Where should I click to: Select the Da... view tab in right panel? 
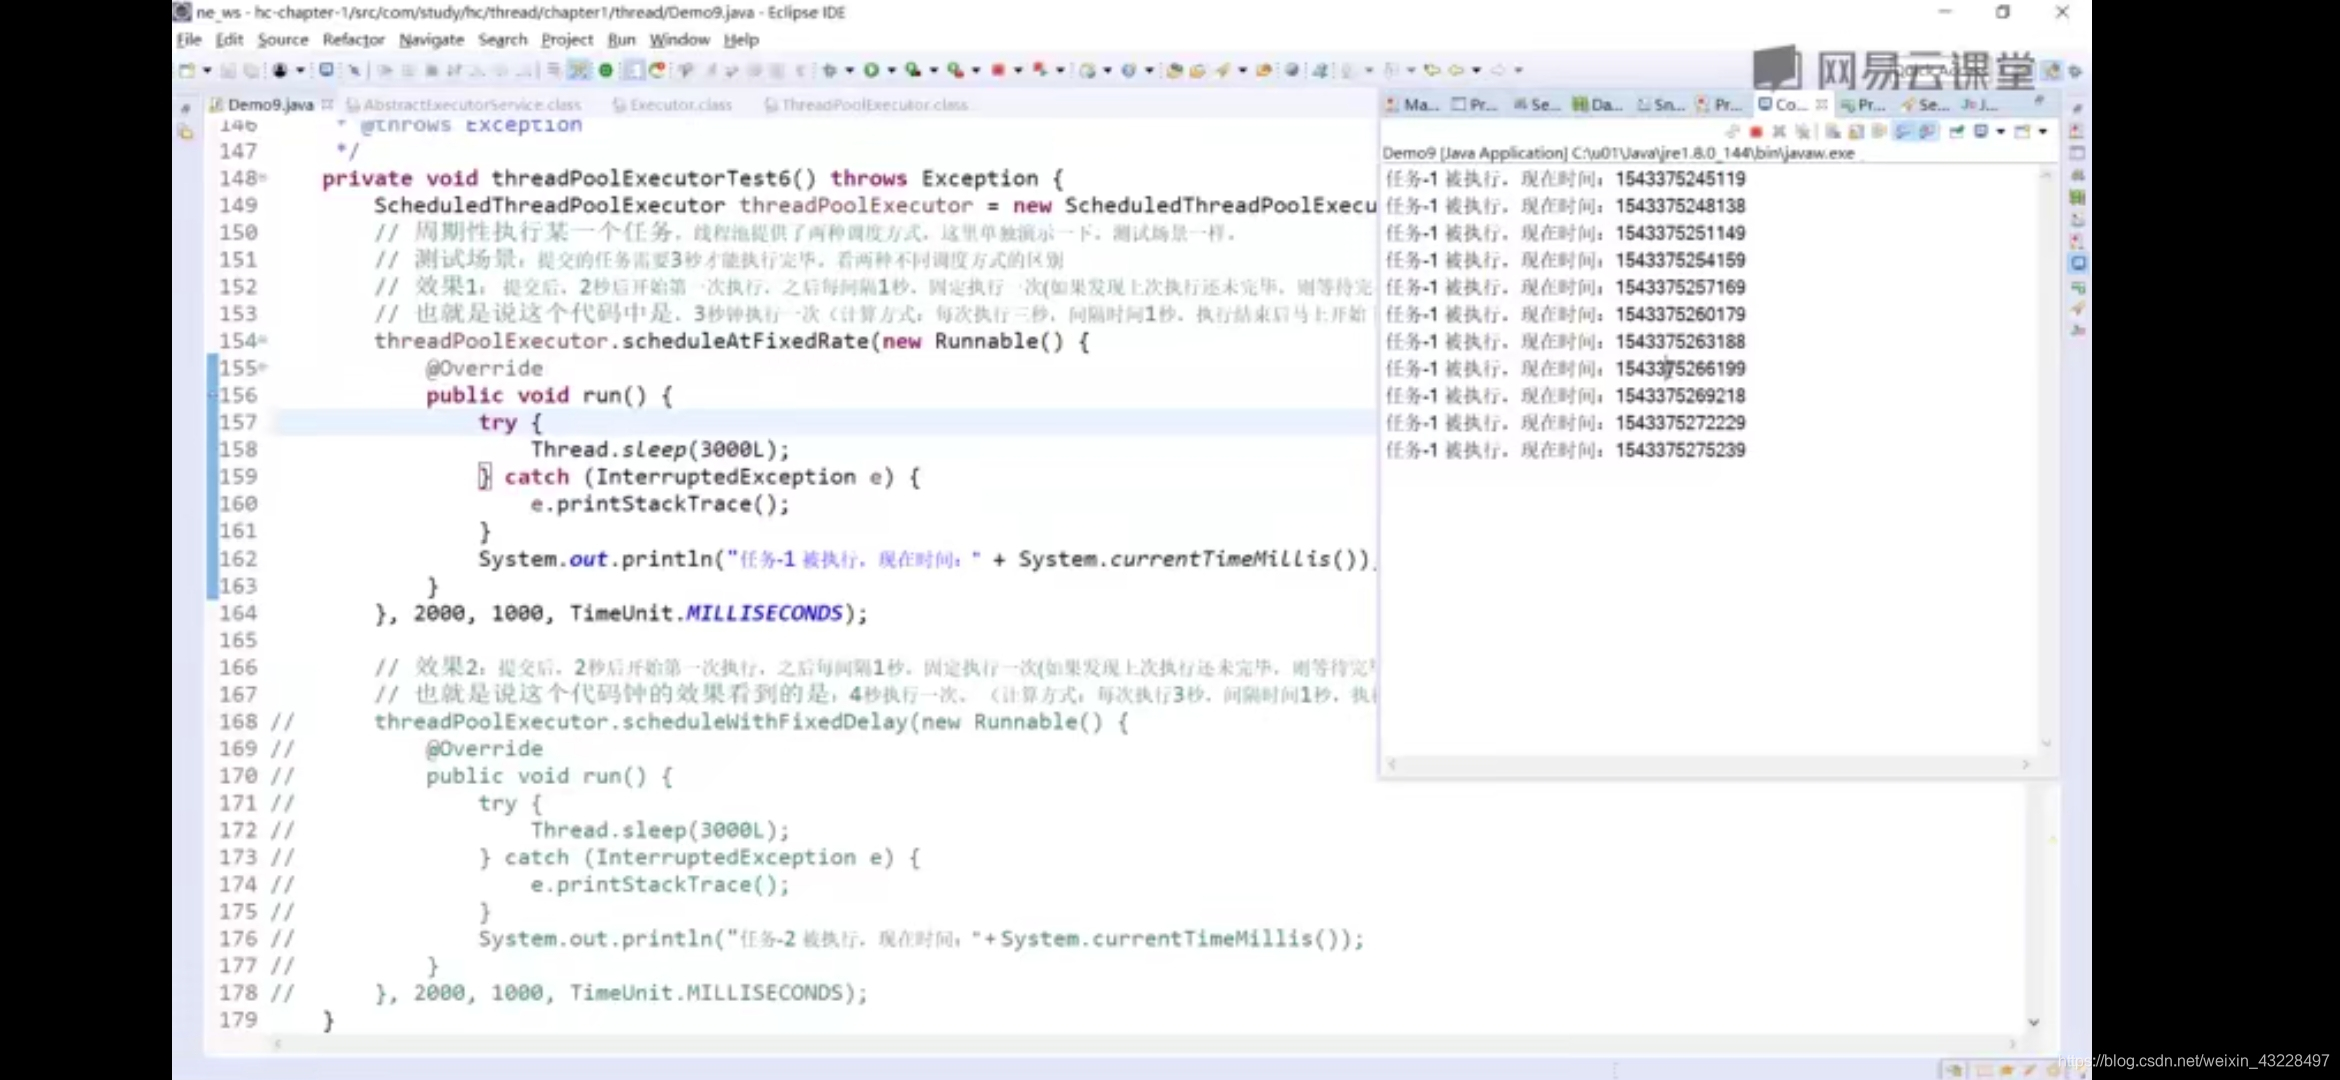pos(1598,104)
